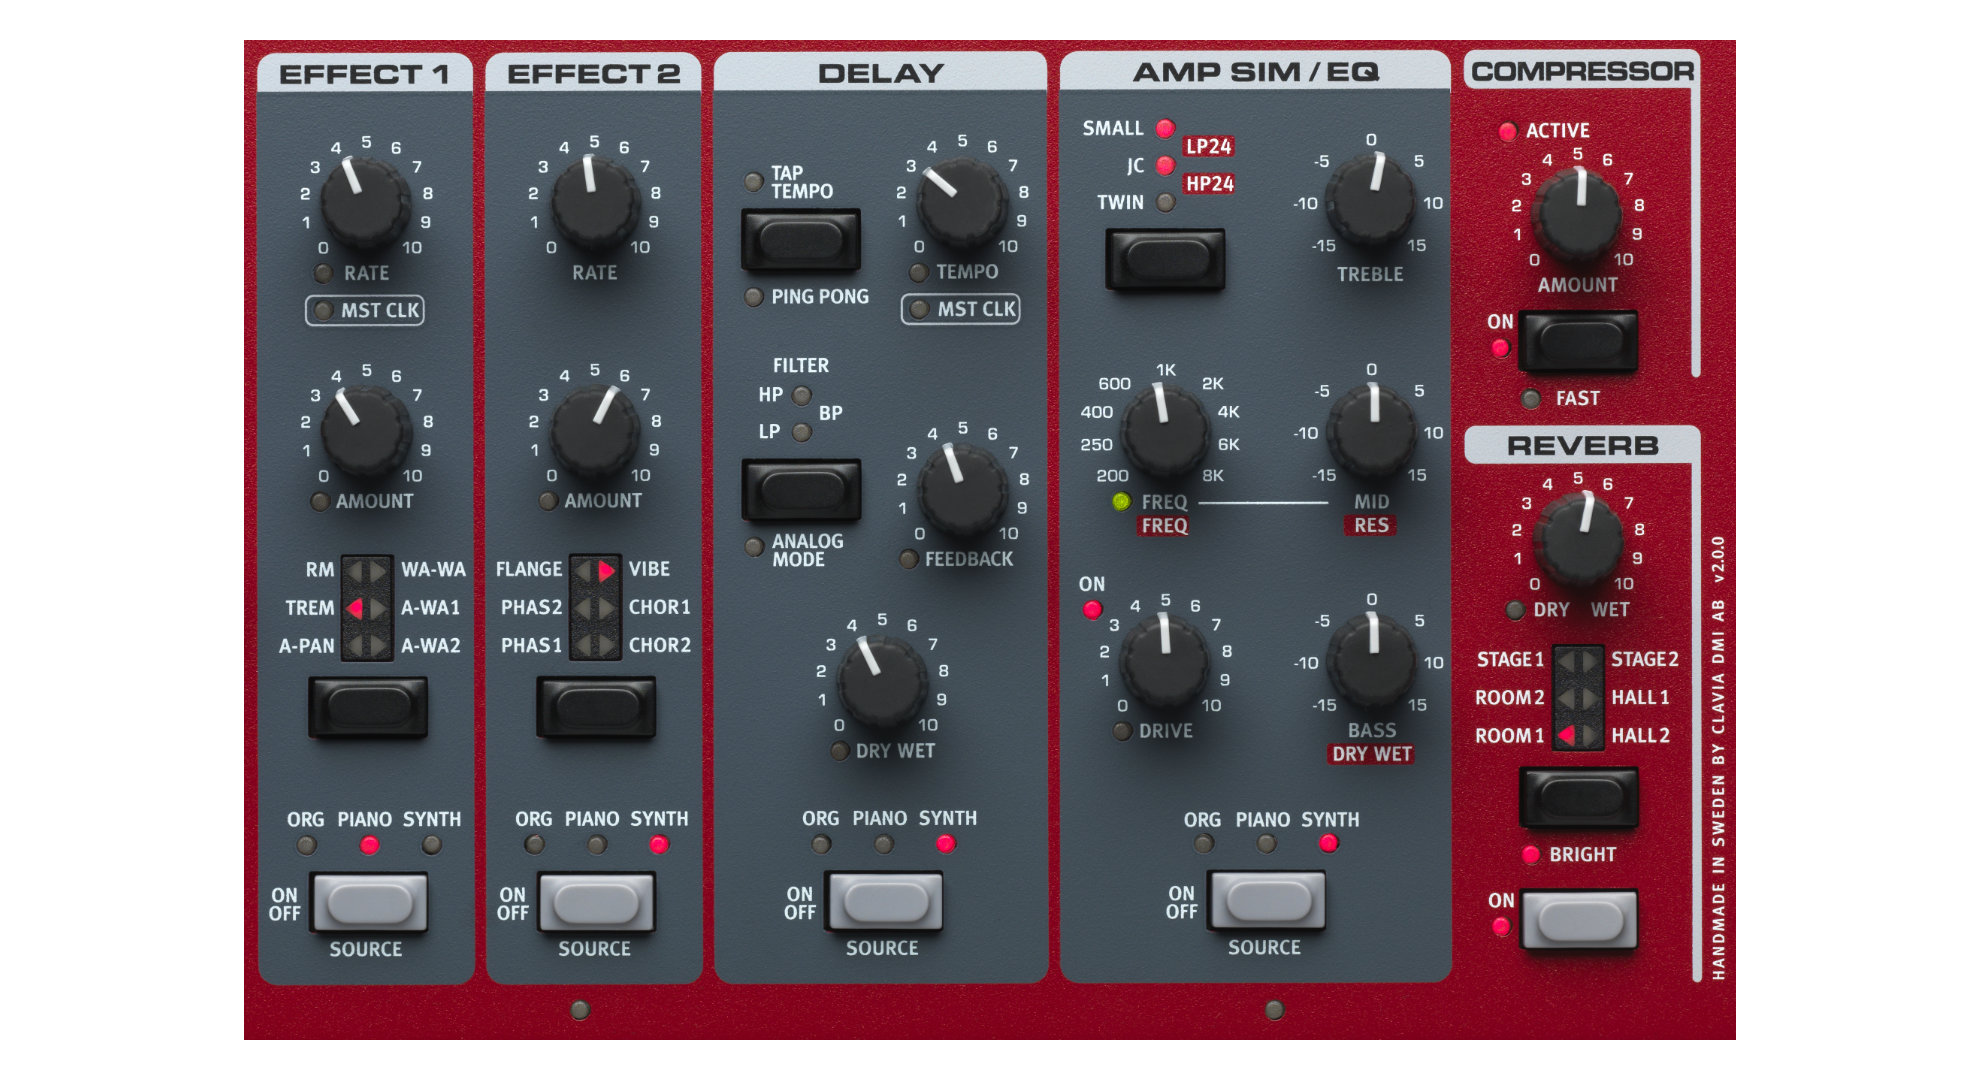Click the Reverb Dry LED
This screenshot has height=1080, width=1980.
coord(1515,610)
